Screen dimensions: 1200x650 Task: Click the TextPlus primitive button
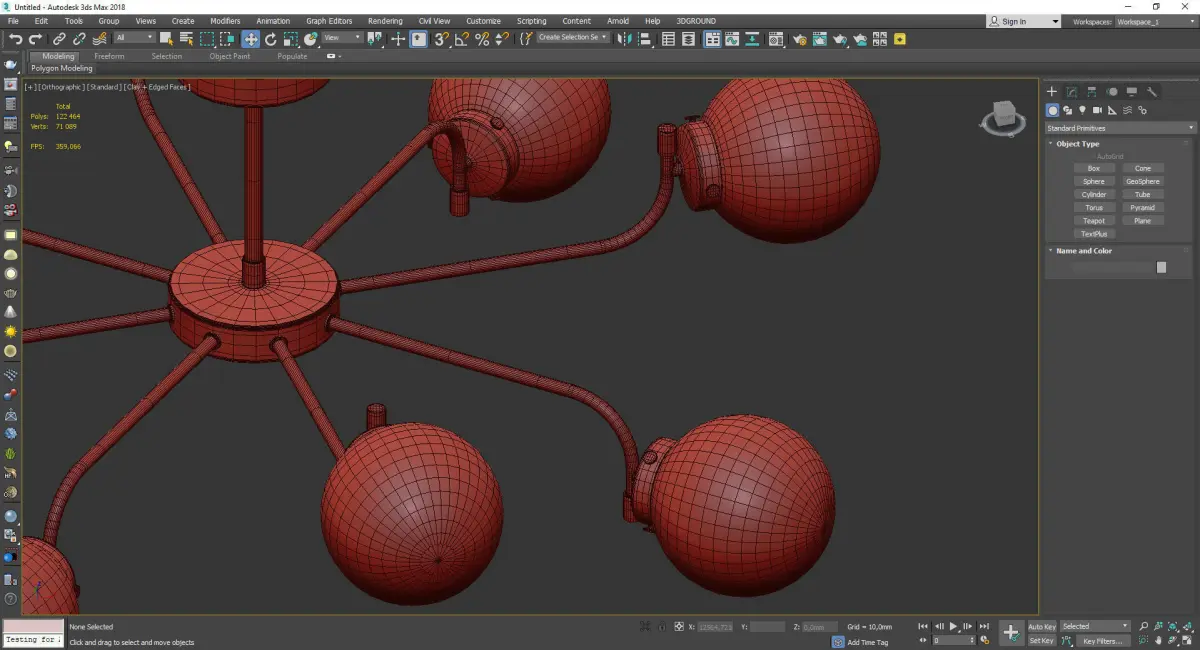point(1094,234)
